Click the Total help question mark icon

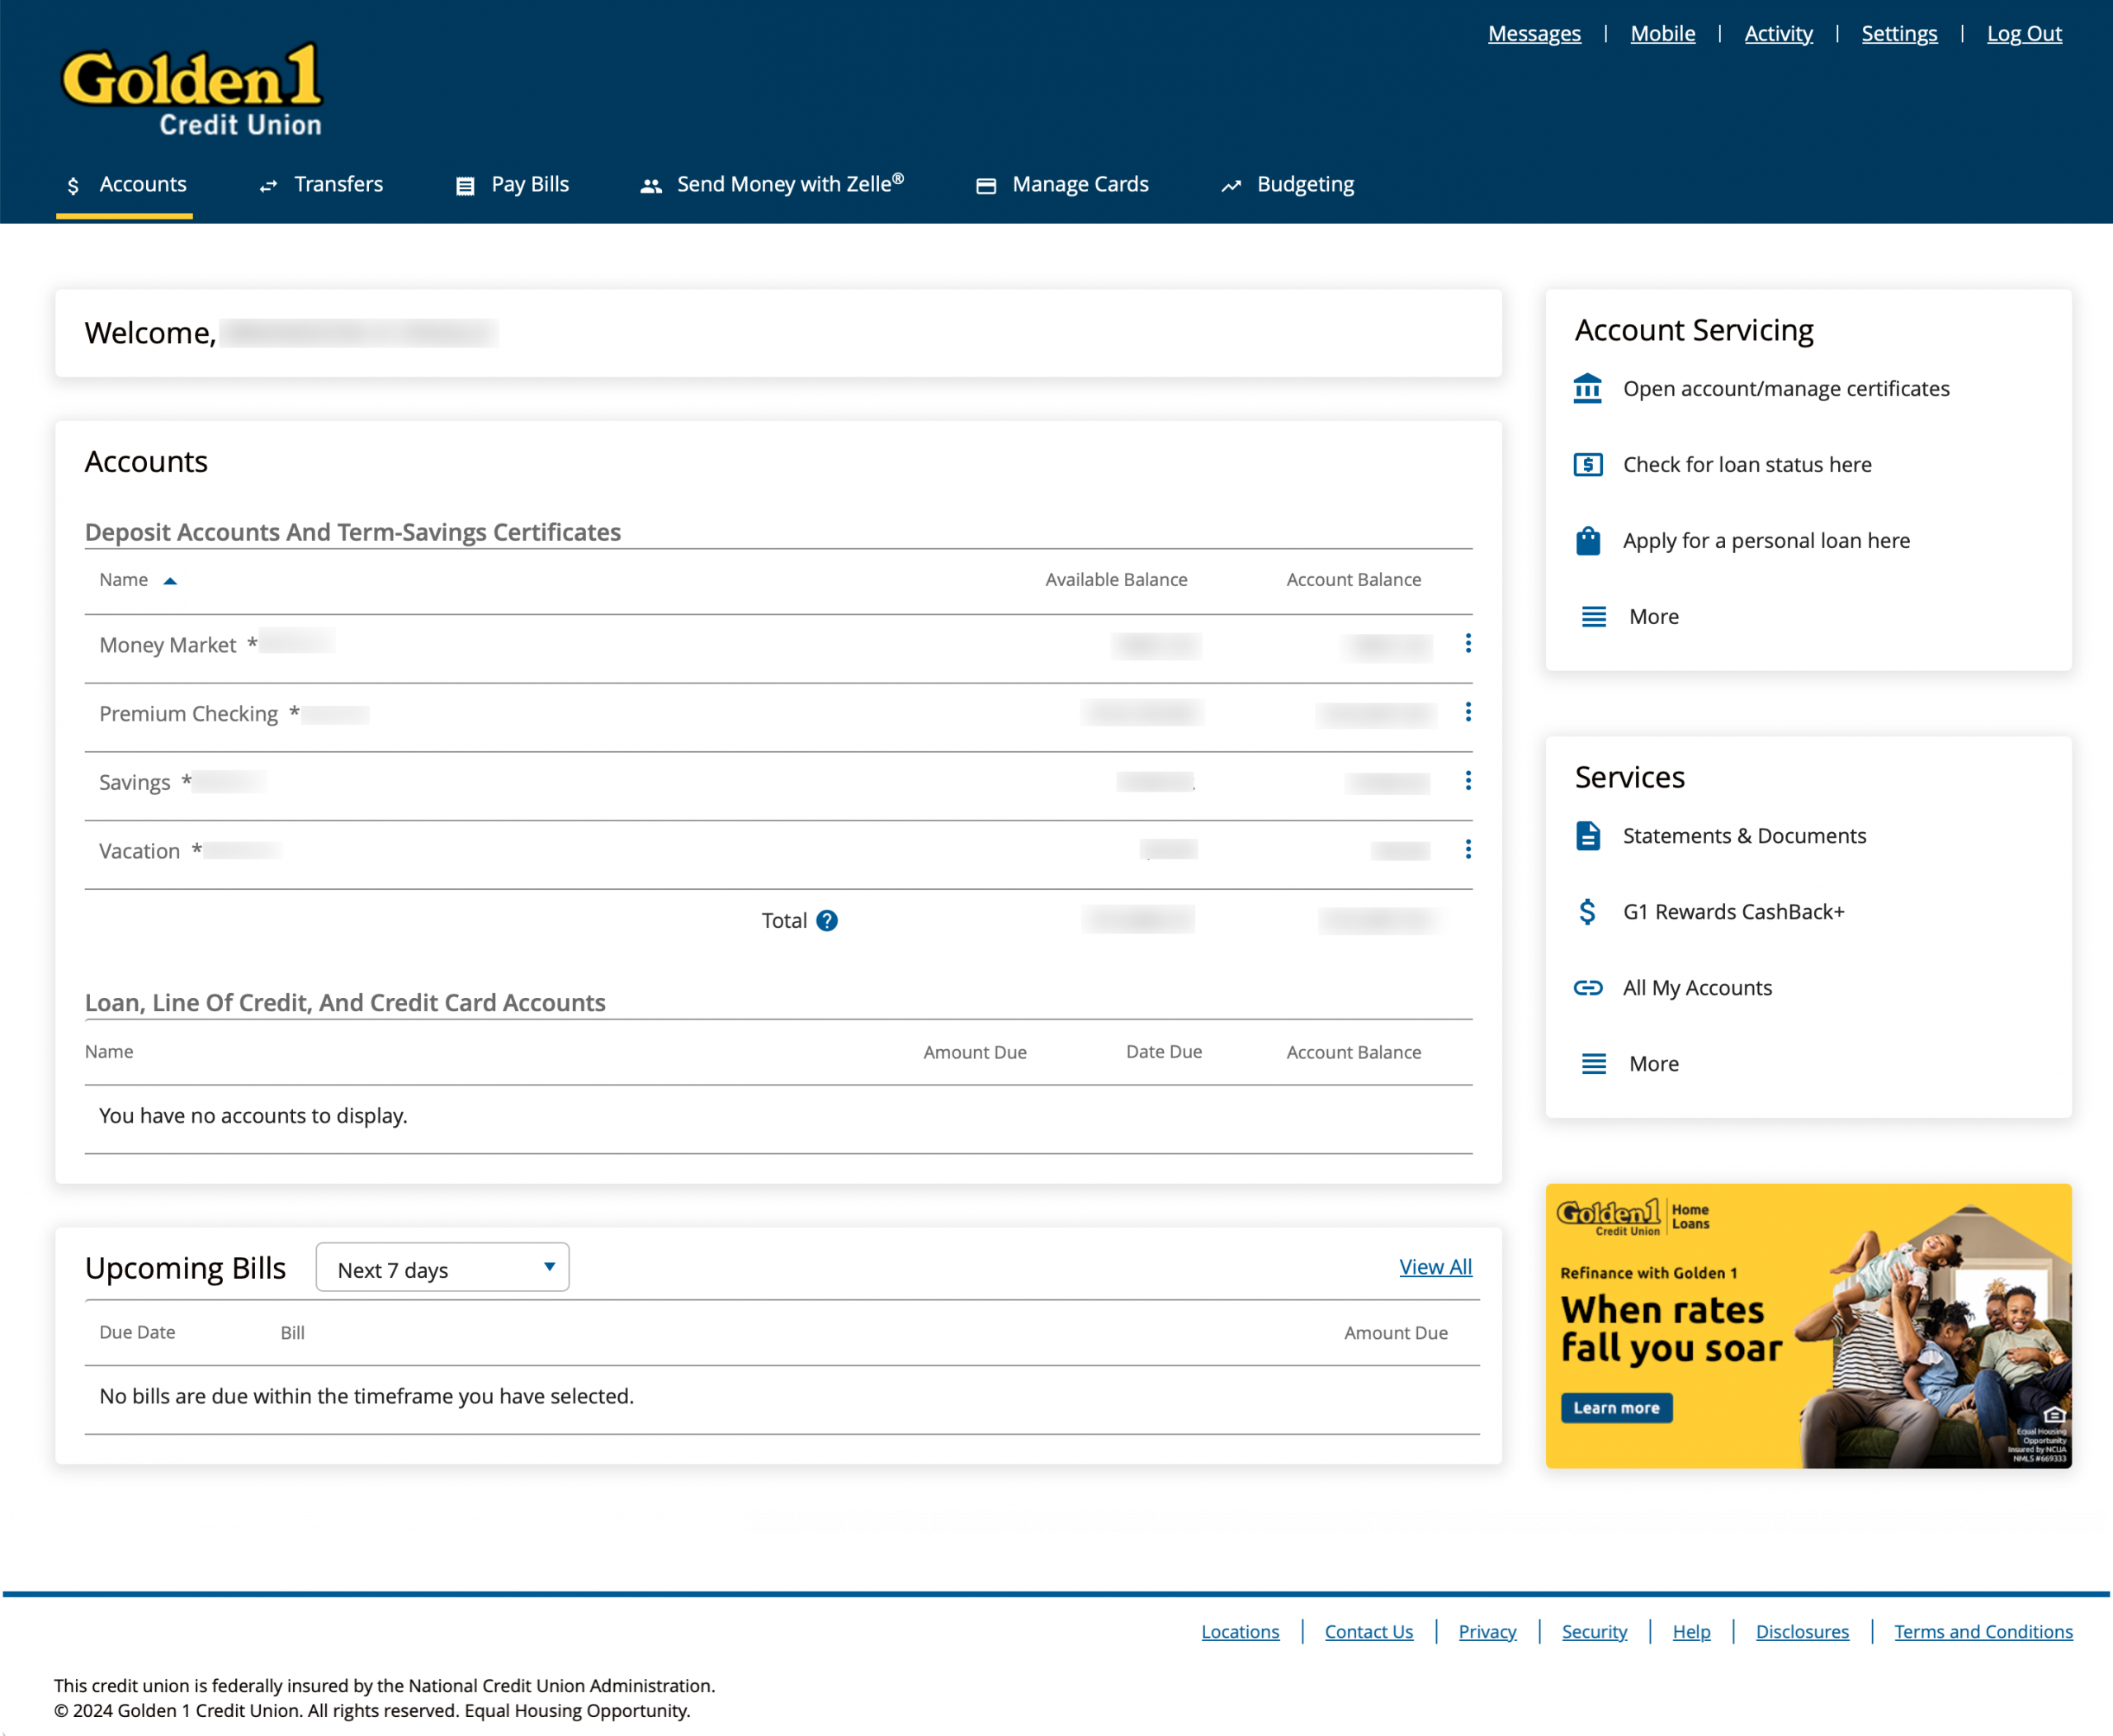click(827, 920)
